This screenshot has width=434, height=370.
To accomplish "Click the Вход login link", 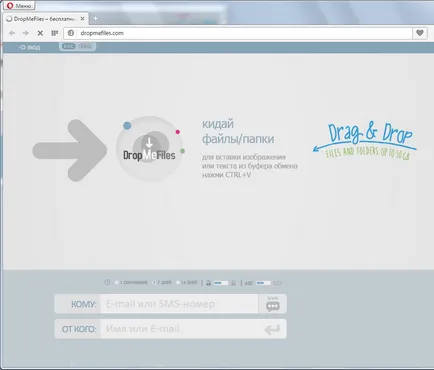I will tap(30, 47).
